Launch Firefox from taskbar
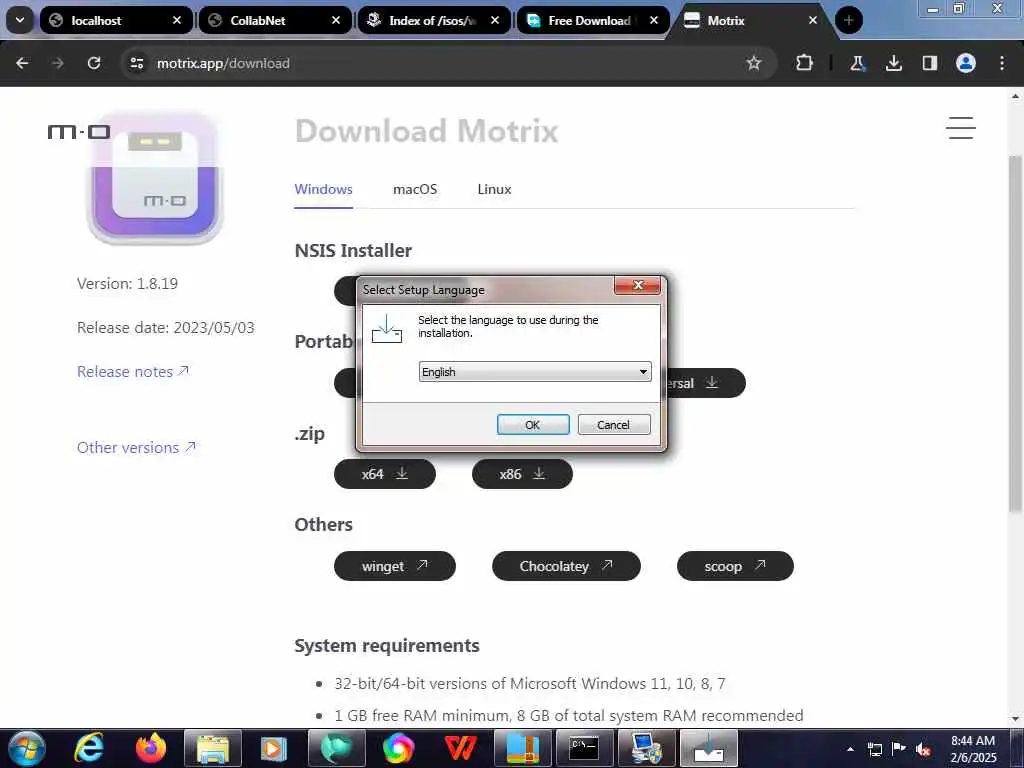Image resolution: width=1024 pixels, height=768 pixels. point(151,748)
